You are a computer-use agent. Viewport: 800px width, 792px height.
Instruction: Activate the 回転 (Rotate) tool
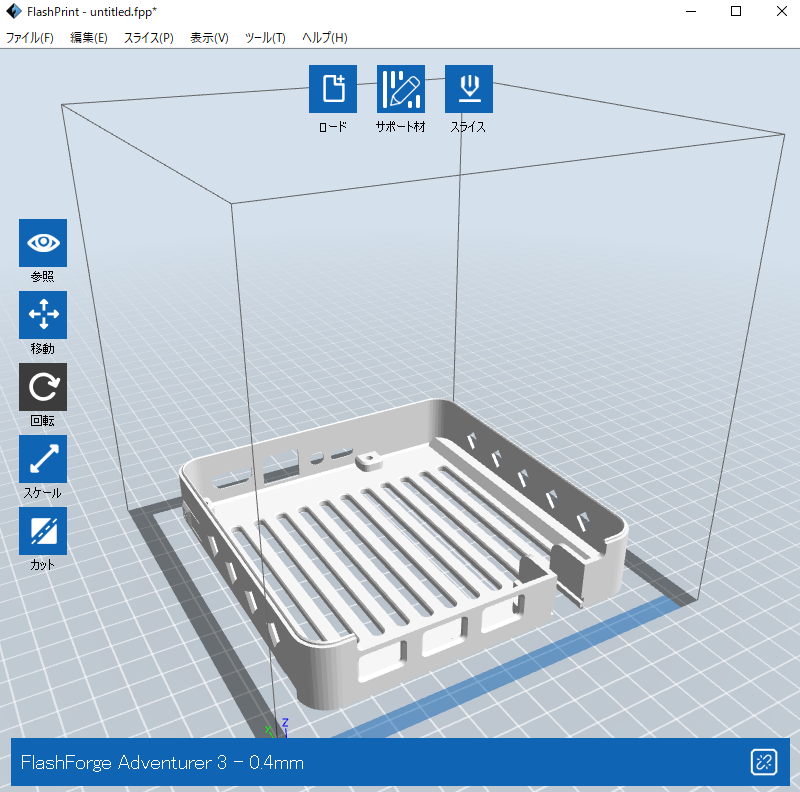43,387
